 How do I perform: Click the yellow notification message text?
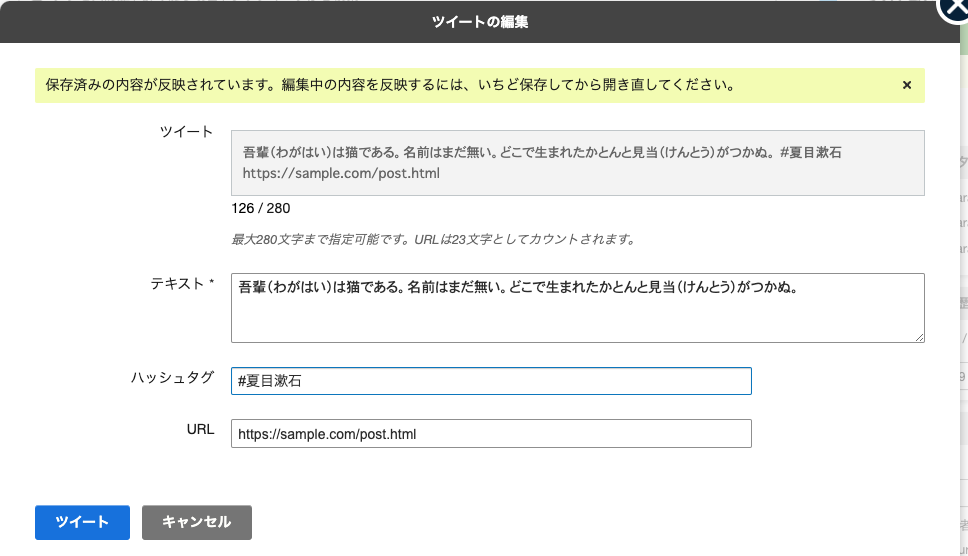click(390, 85)
